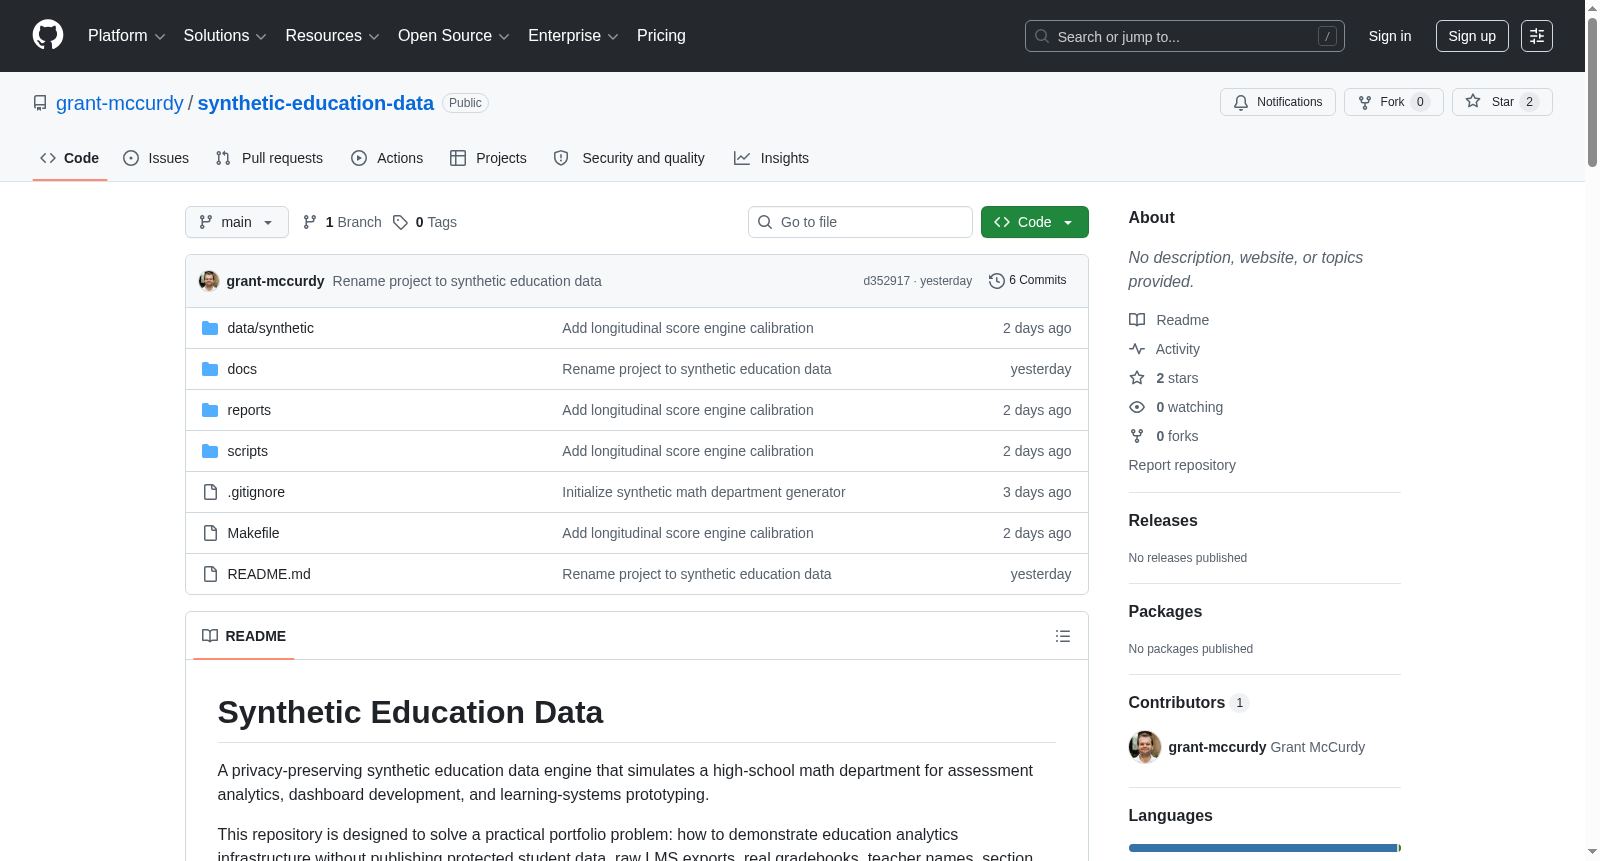Open the global navigation settings icon
Viewport: 1600px width, 861px height.
(1537, 36)
